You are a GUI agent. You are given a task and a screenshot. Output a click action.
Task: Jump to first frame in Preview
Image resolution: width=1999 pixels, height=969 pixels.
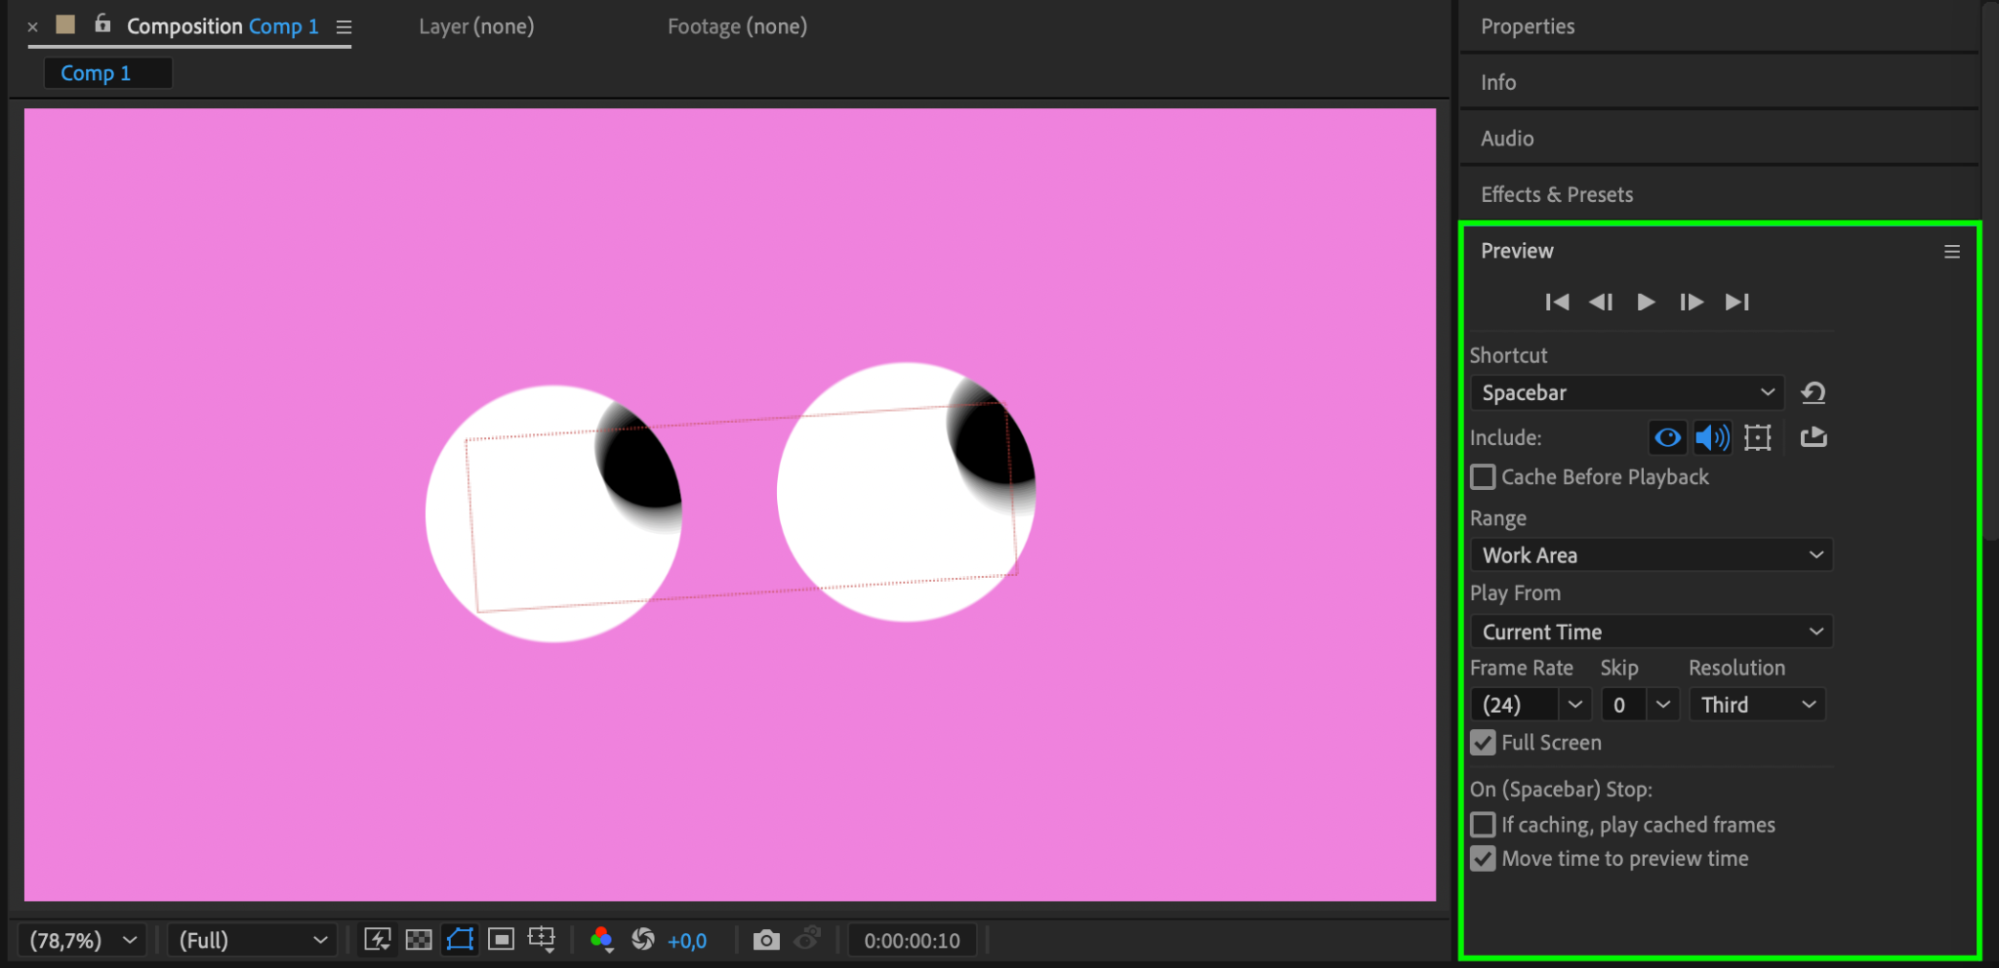(x=1556, y=302)
